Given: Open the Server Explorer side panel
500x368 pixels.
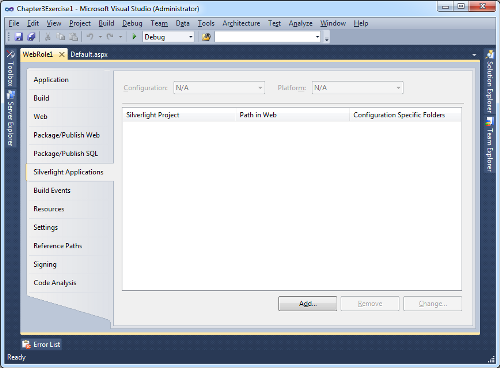Looking at the screenshot, I should point(11,119).
